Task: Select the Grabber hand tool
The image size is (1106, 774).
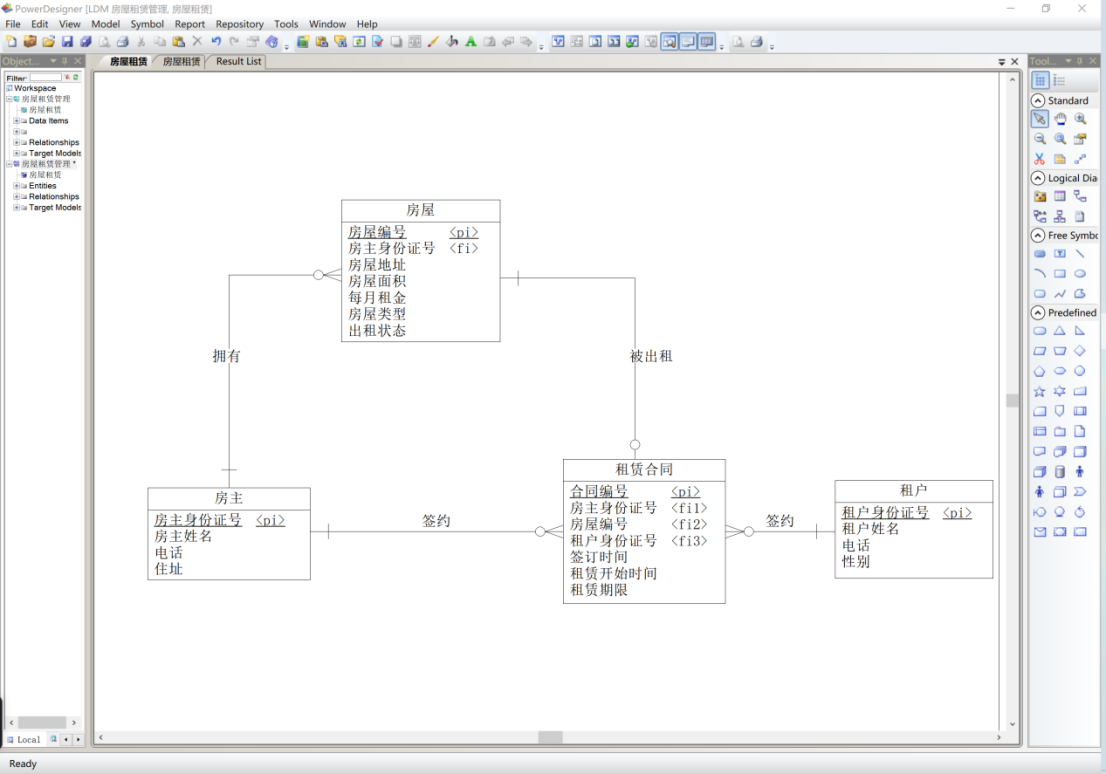Action: click(1060, 119)
